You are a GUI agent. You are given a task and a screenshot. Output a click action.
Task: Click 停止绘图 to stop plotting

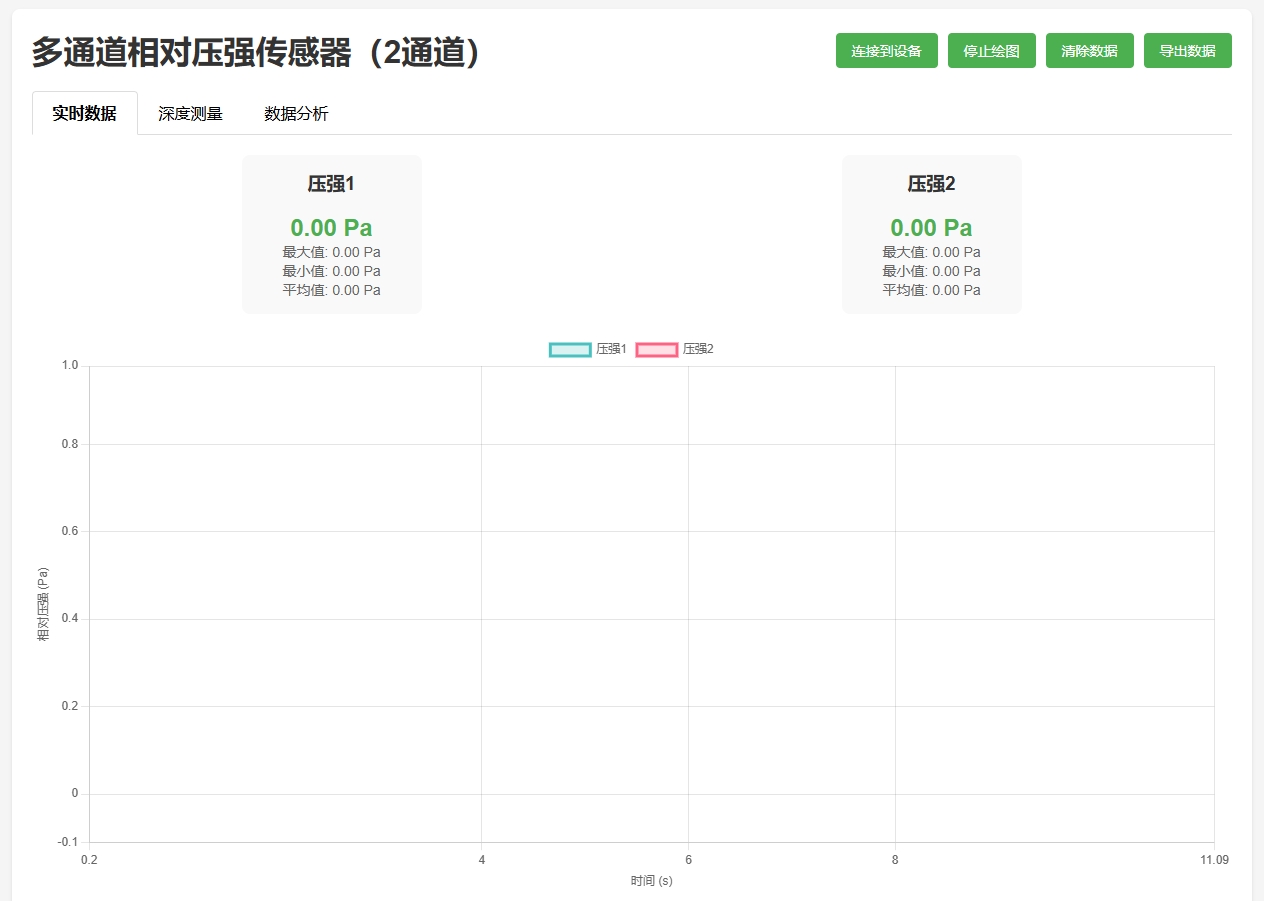[x=991, y=50]
